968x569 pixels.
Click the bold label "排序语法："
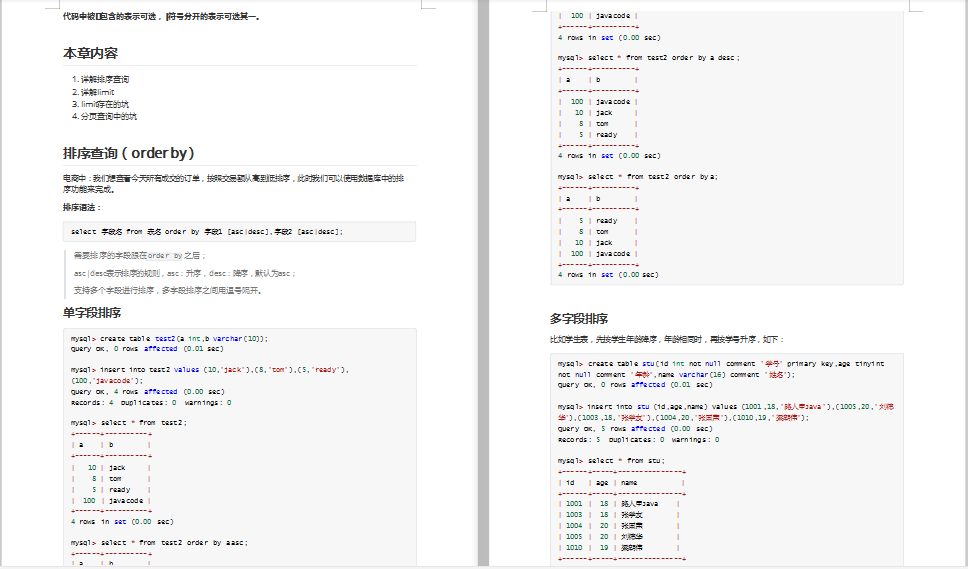(x=81, y=207)
